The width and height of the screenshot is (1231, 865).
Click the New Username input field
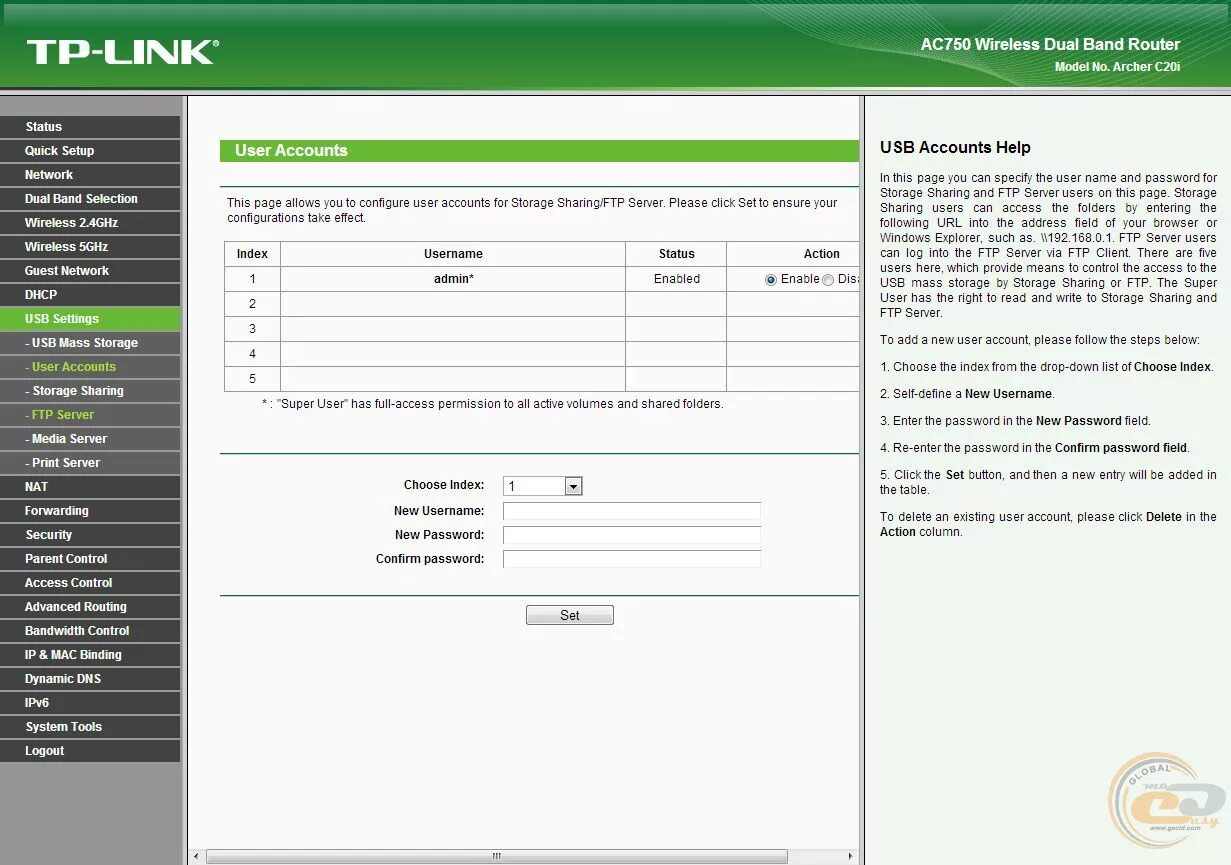pos(631,510)
